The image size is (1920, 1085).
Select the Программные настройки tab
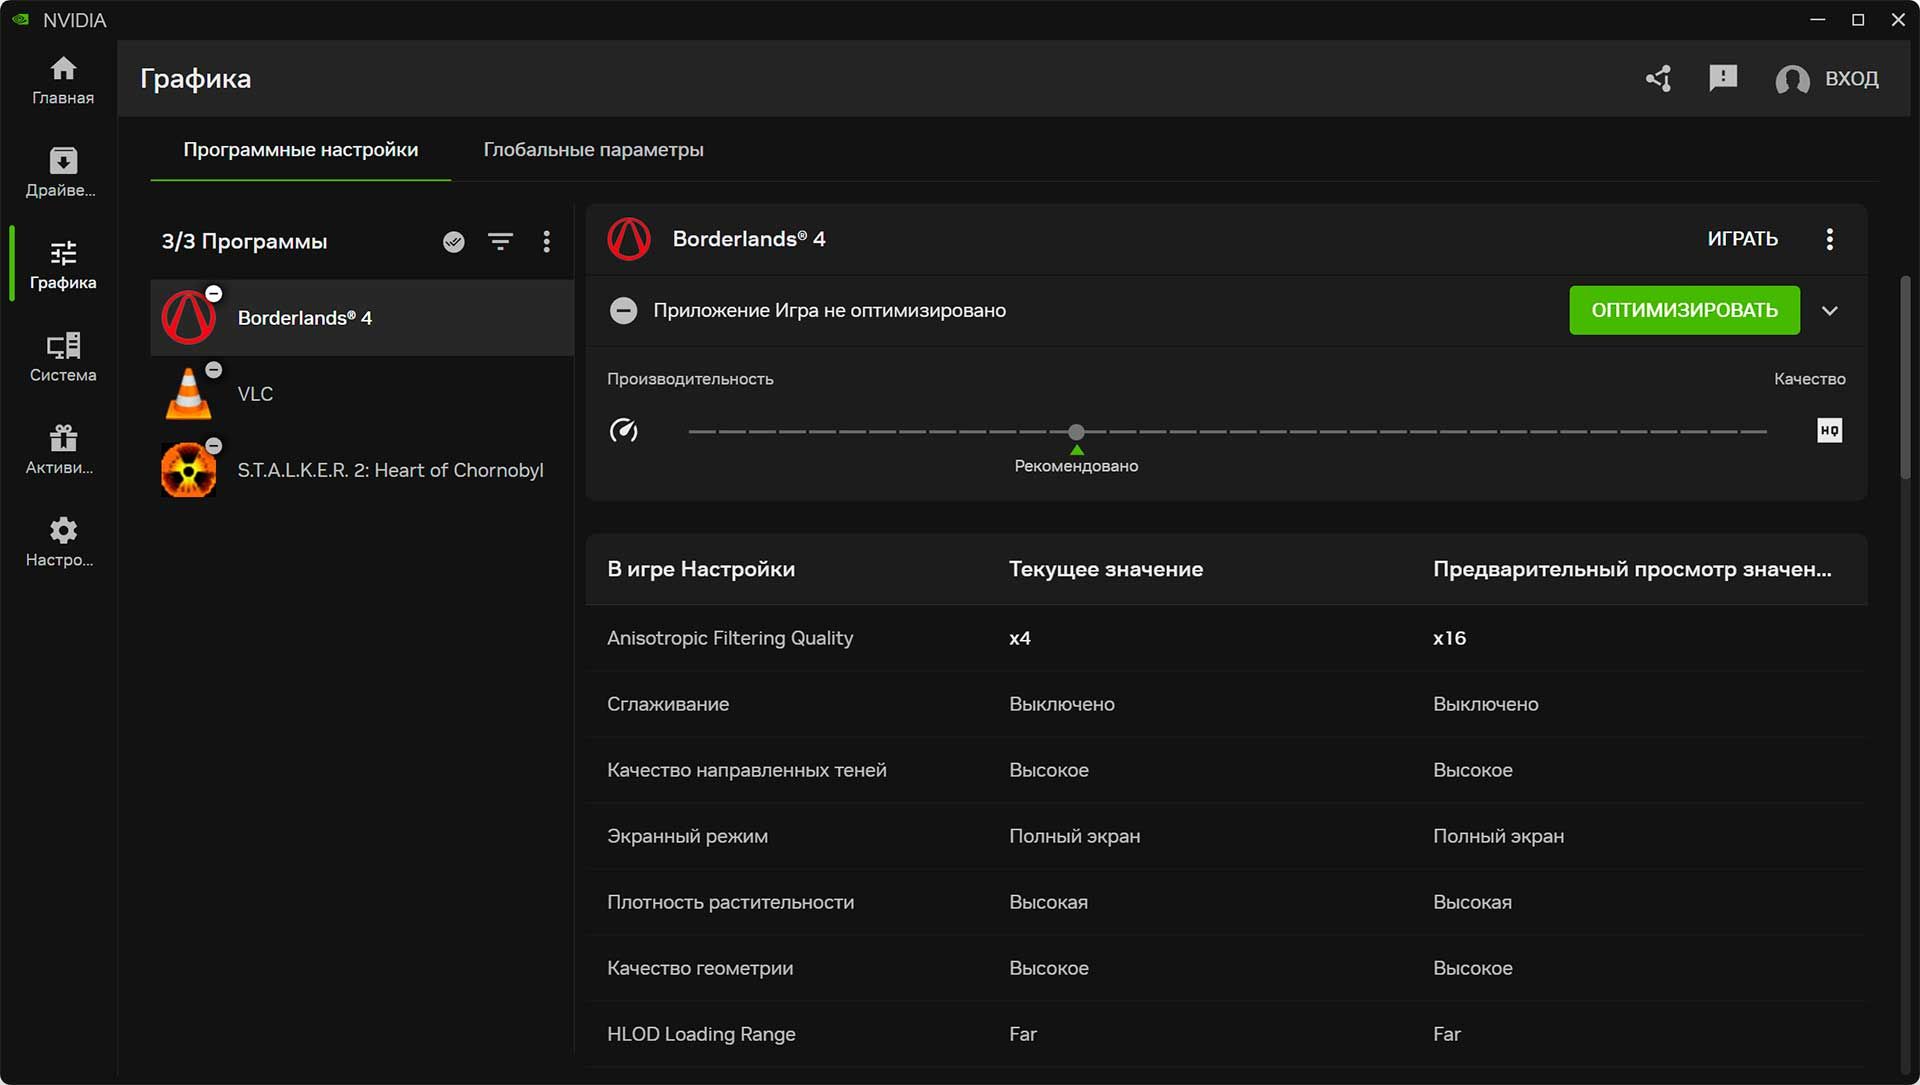point(300,149)
